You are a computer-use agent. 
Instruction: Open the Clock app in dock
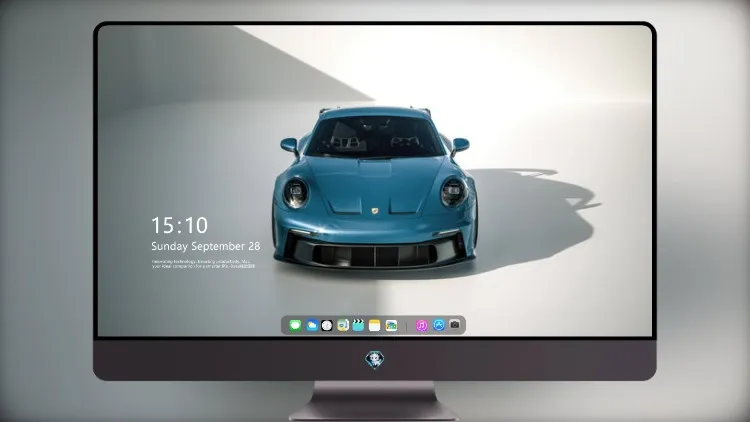pos(327,325)
